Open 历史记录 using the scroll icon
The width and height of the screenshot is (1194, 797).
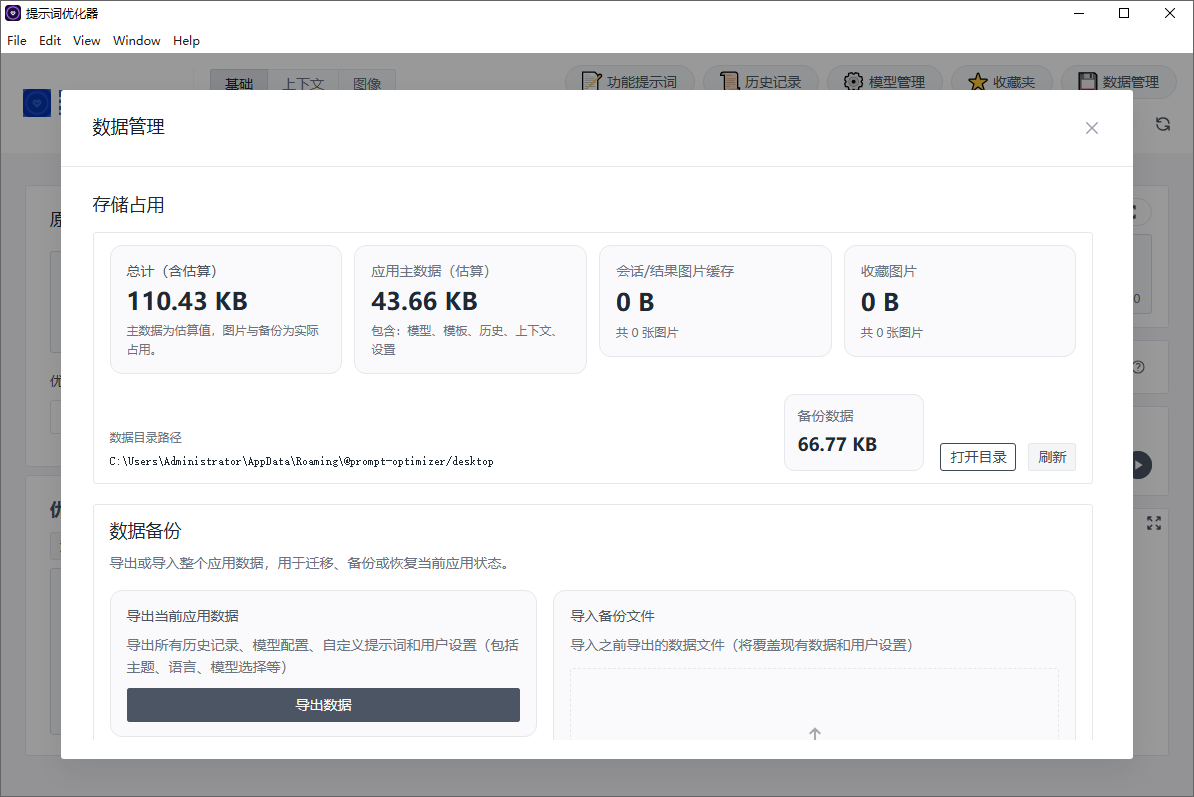point(727,81)
